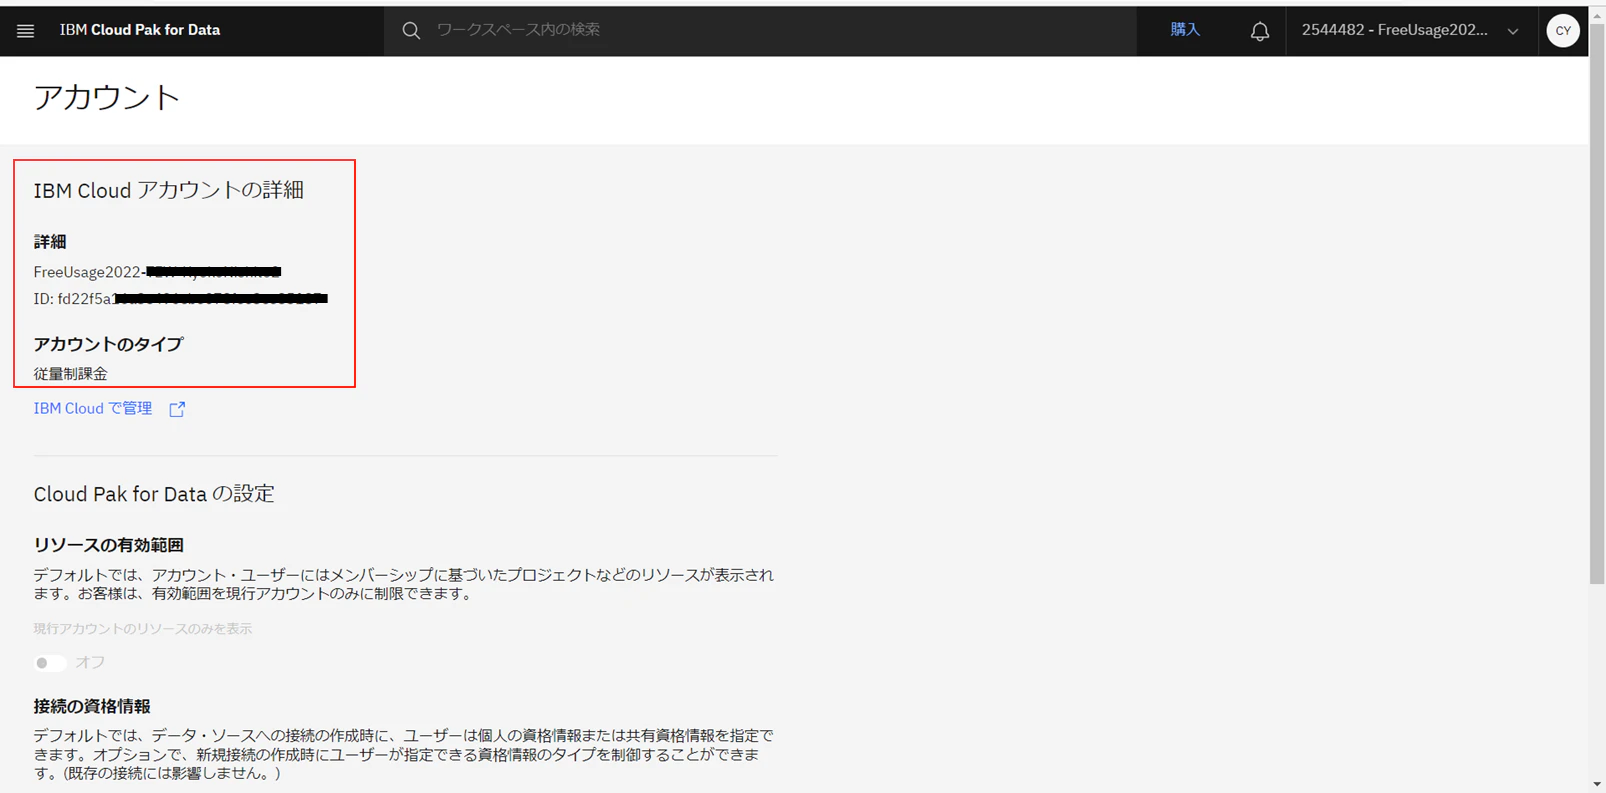The image size is (1606, 793).
Task: Click the Cloud Pak for Data の設定 heading
Action: coord(154,493)
